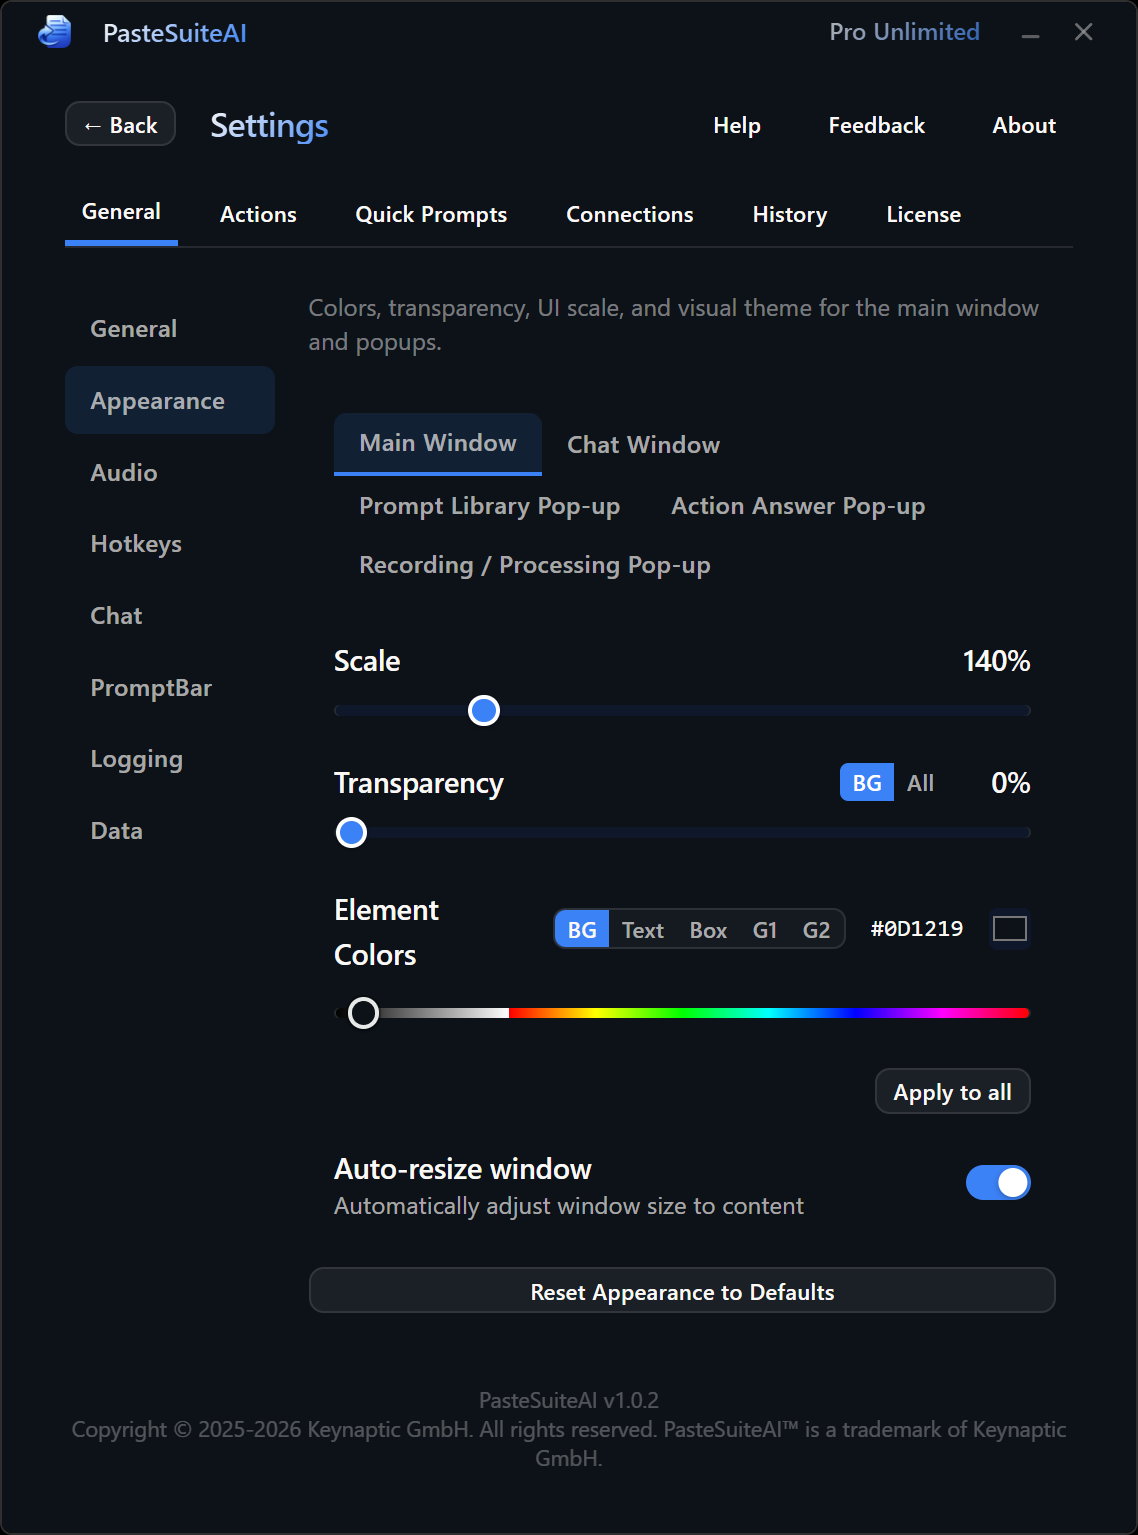Open the License tab

(x=923, y=214)
